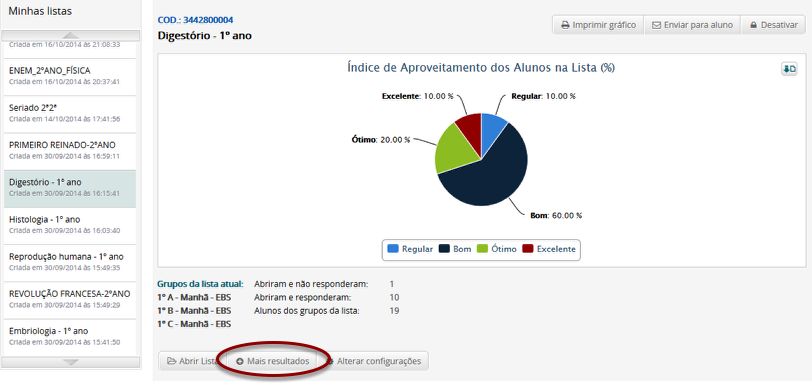
Task: Click group 1º B - Manhã - EBS
Action: [194, 311]
